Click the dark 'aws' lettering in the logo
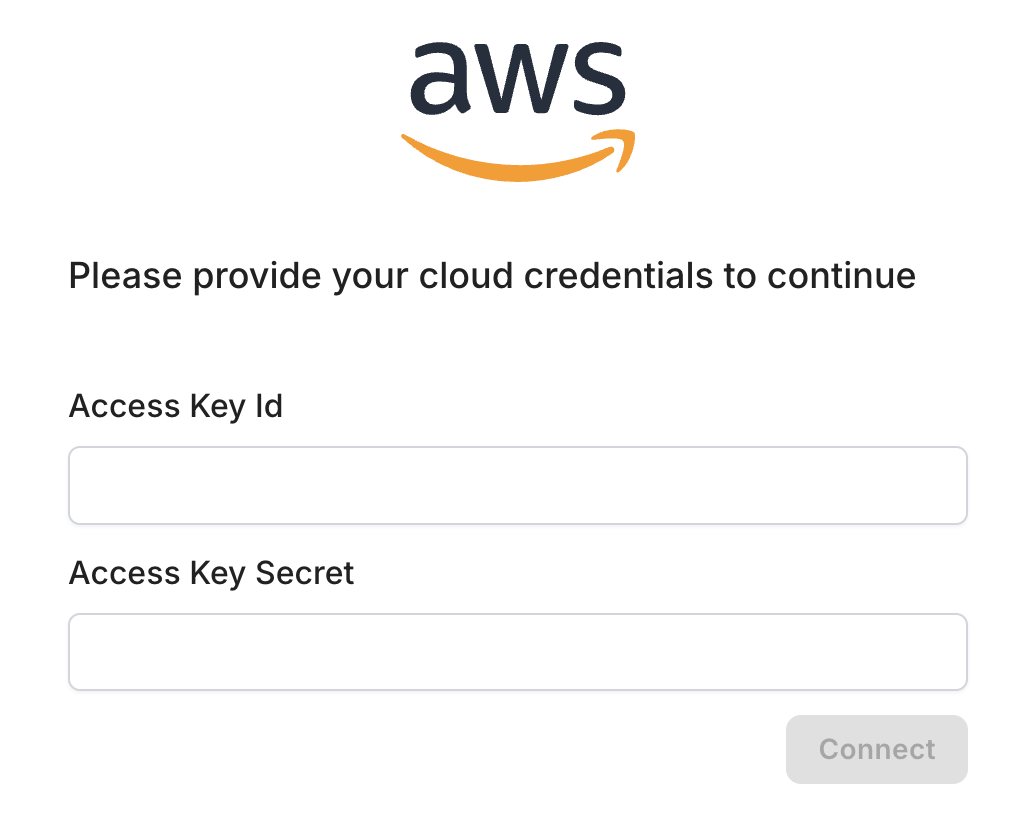The width and height of the screenshot is (1026, 816). coord(517,80)
